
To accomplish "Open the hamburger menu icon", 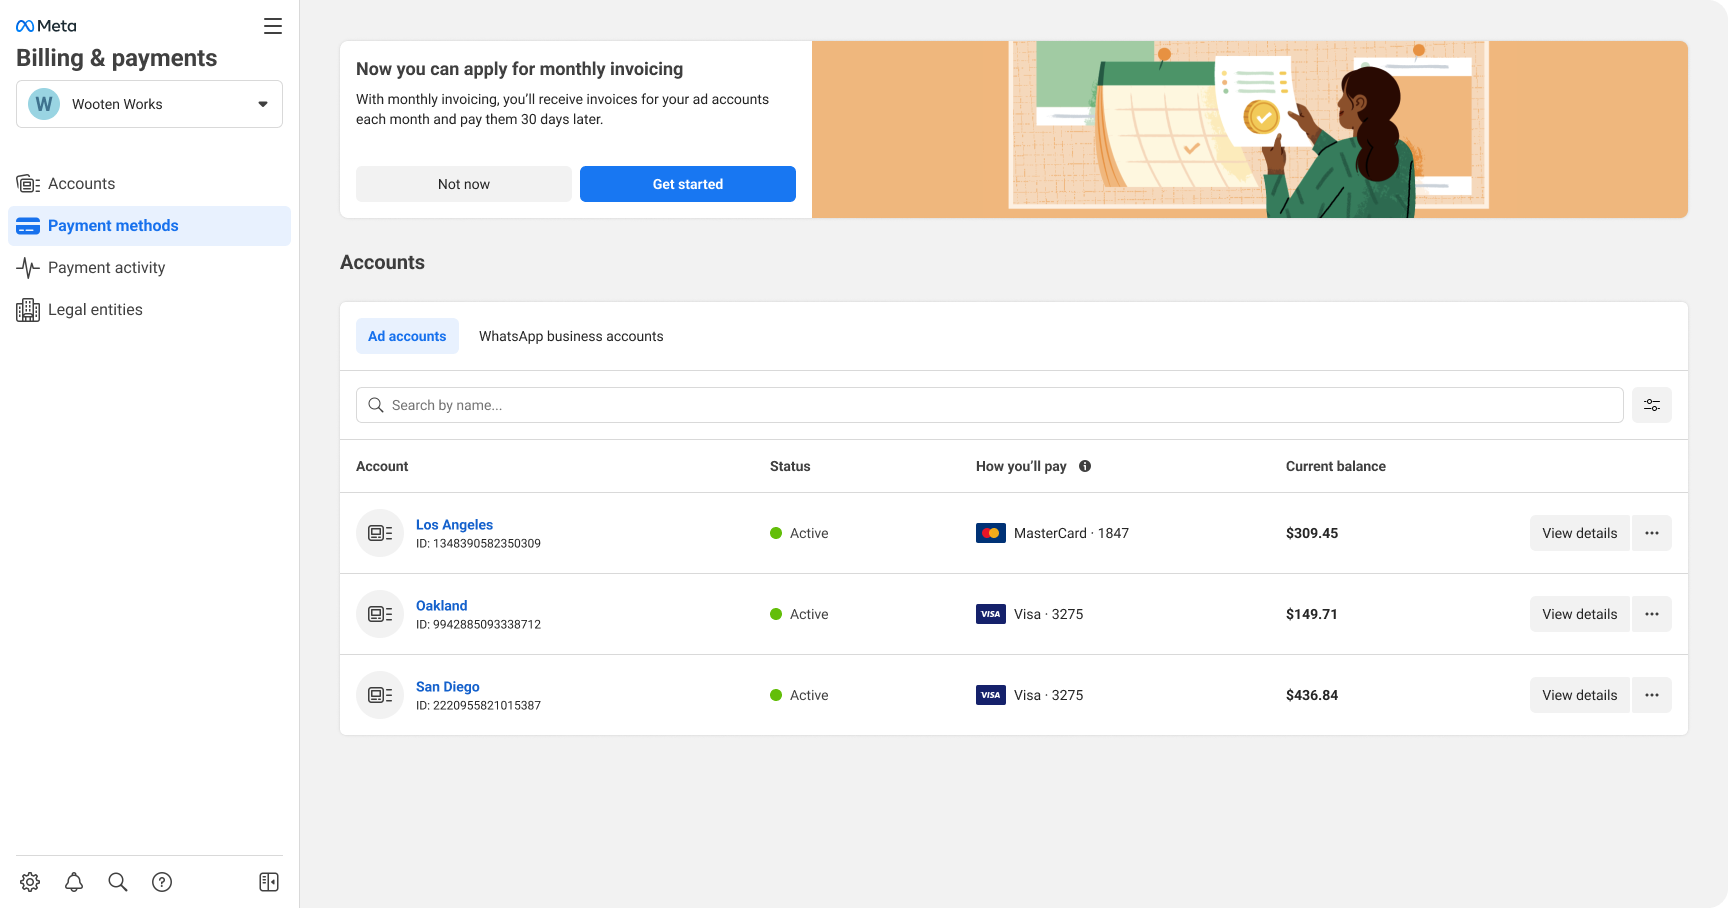I will [273, 26].
